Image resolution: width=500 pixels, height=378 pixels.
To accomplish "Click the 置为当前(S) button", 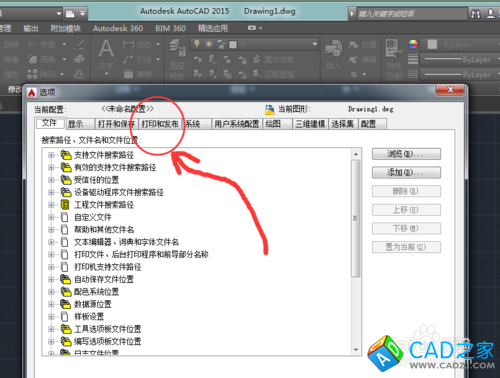I will click(x=406, y=247).
